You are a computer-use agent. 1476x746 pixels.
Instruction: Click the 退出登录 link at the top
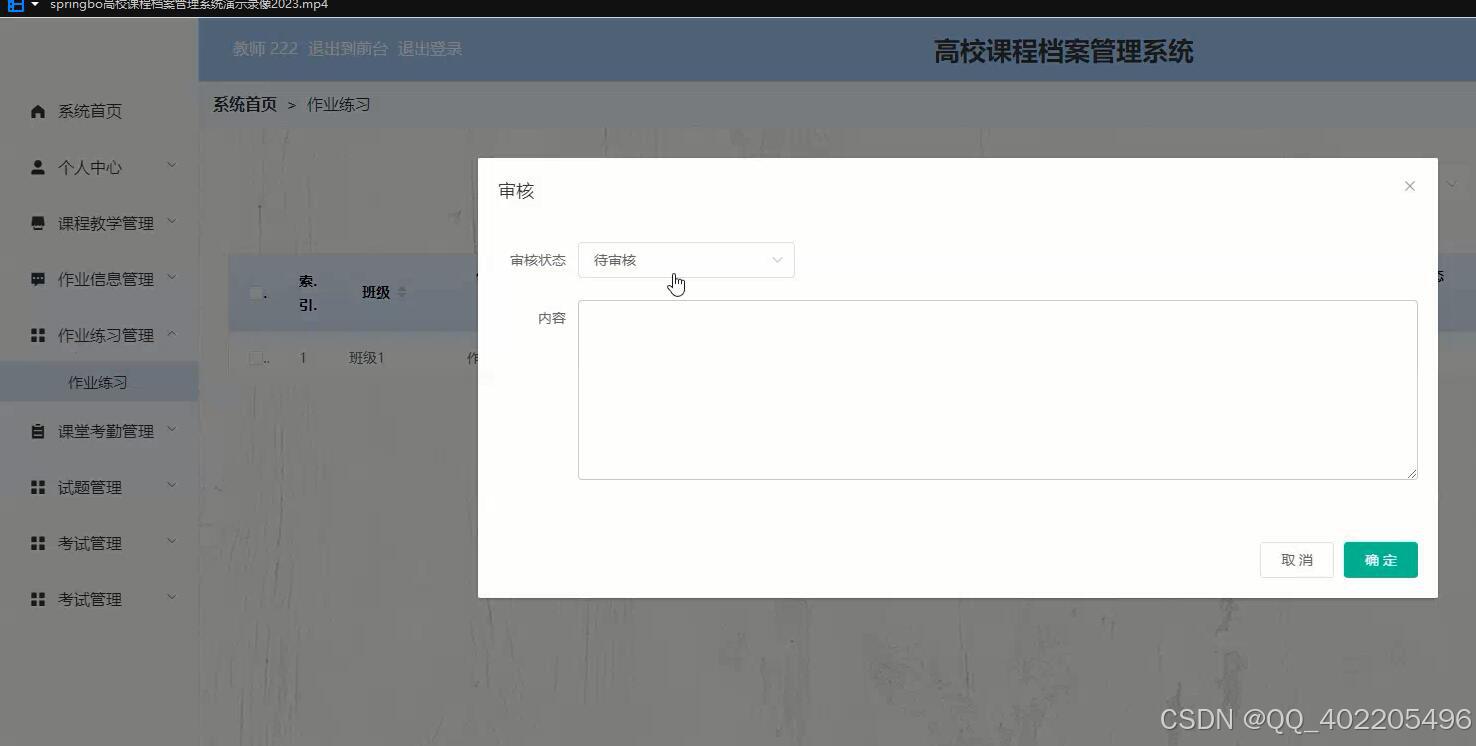tap(429, 47)
